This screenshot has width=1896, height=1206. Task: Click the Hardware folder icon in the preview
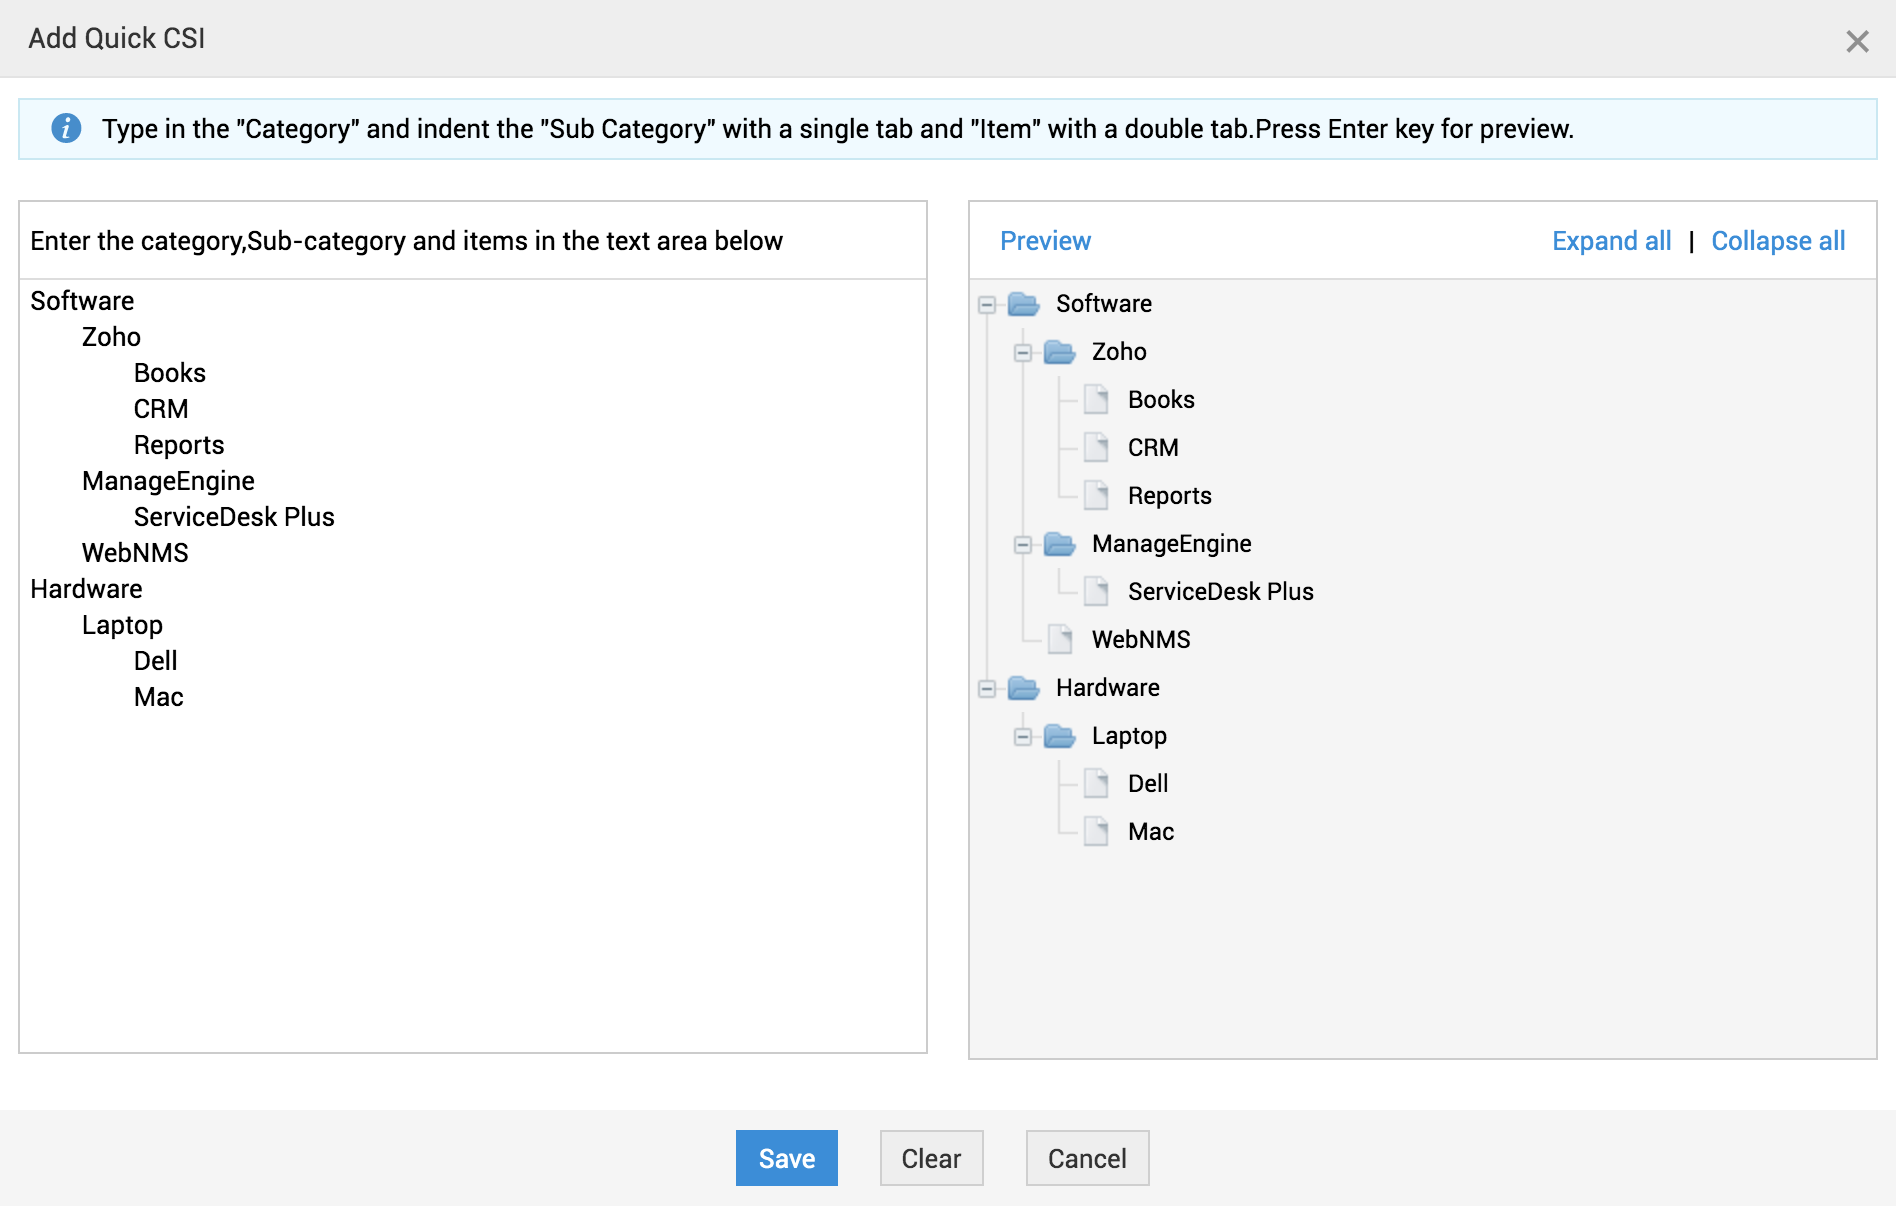(1024, 688)
